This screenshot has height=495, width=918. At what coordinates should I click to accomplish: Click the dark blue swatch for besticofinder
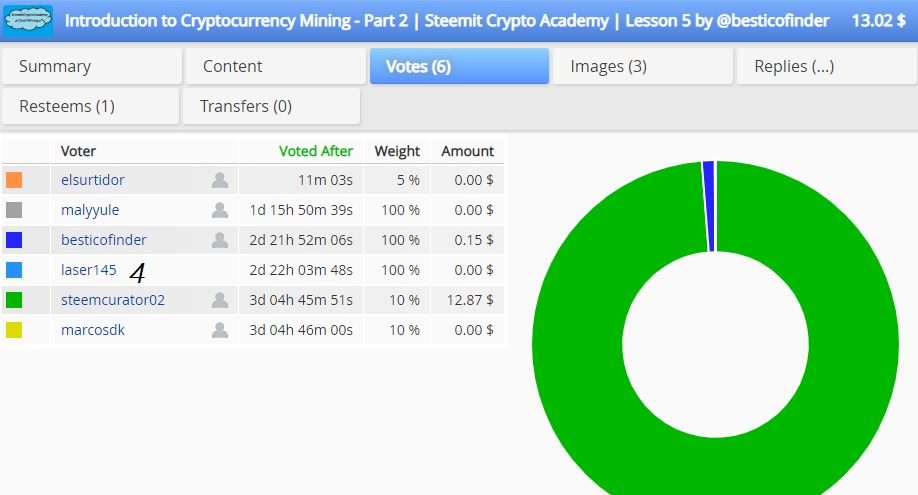click(x=14, y=240)
